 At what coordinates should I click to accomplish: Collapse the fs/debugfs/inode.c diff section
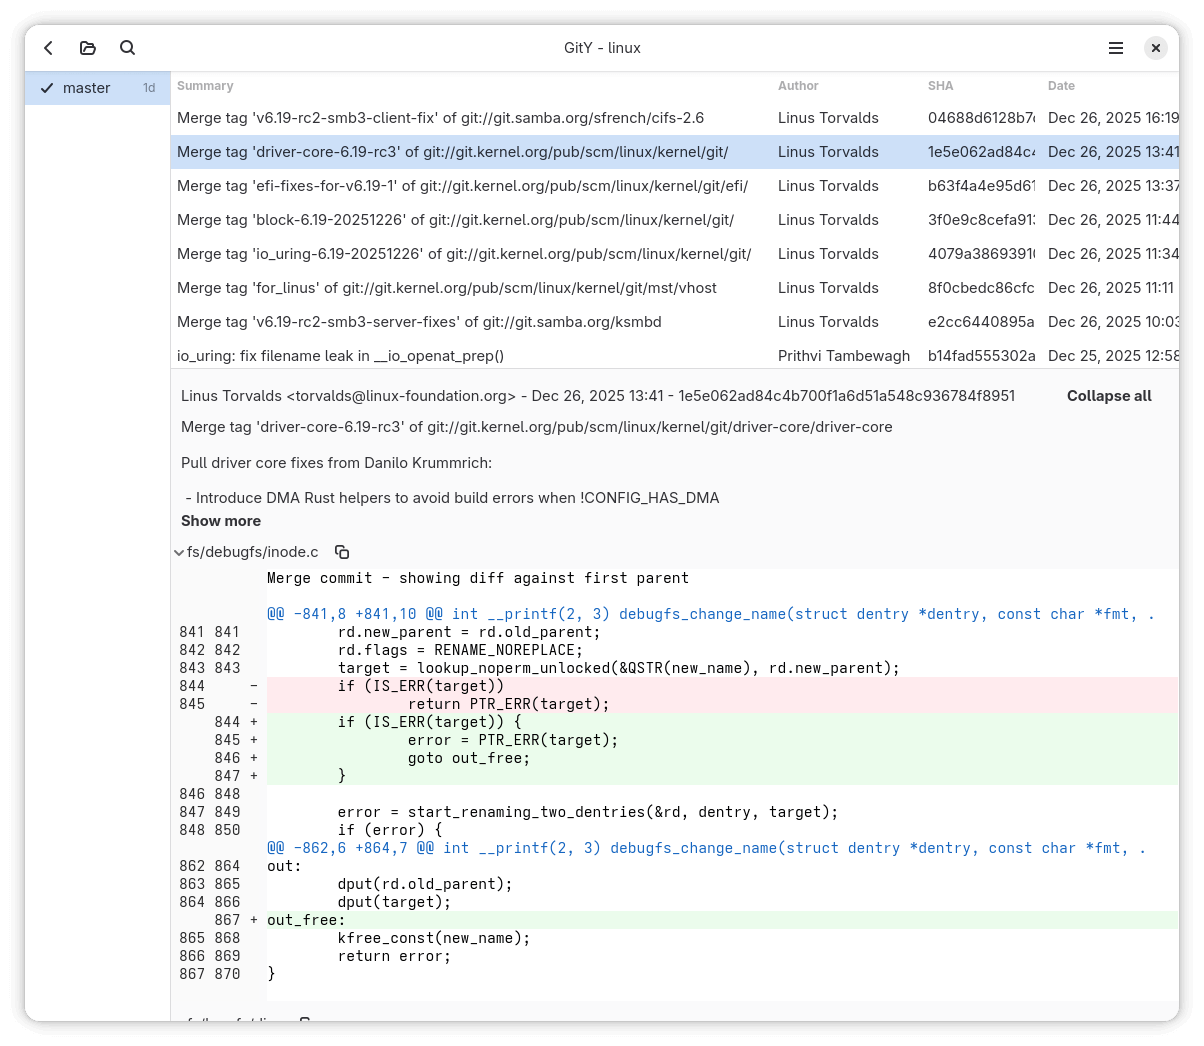tap(179, 552)
